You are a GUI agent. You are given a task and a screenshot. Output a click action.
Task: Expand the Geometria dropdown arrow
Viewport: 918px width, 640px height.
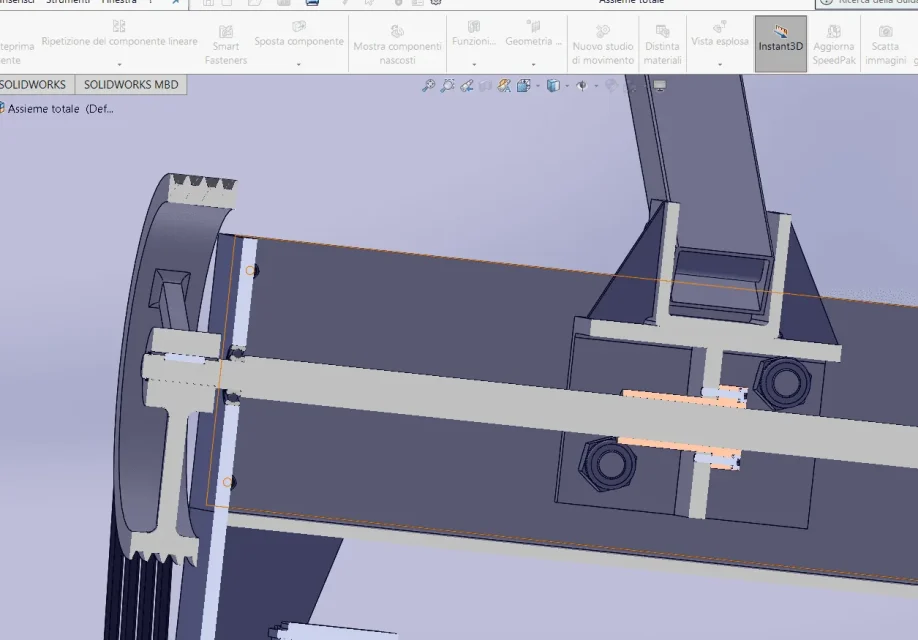(533, 64)
